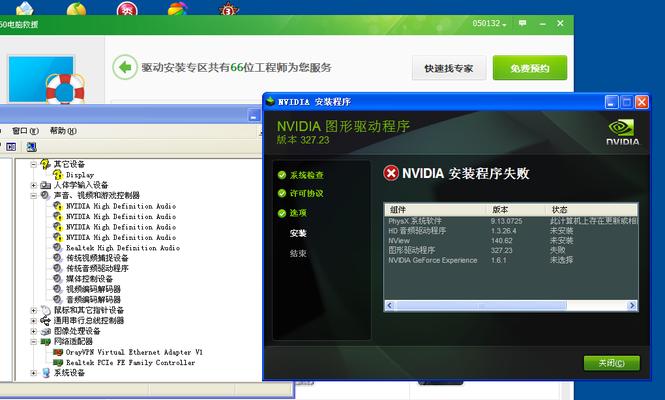Click the 声音、视频和游戏控制器 category icon
This screenshot has height=400, width=665.
[x=45, y=196]
